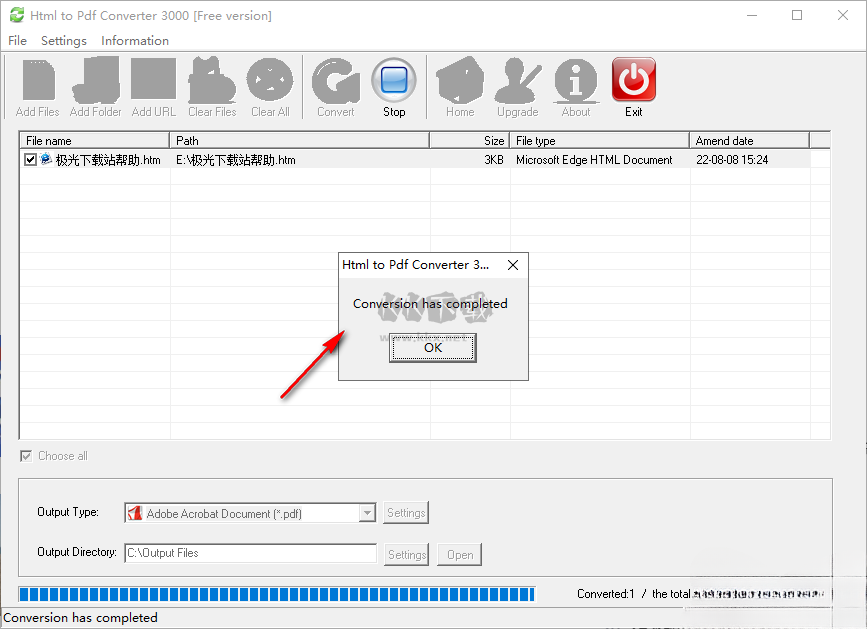Click the Output Directory path field

coord(250,553)
